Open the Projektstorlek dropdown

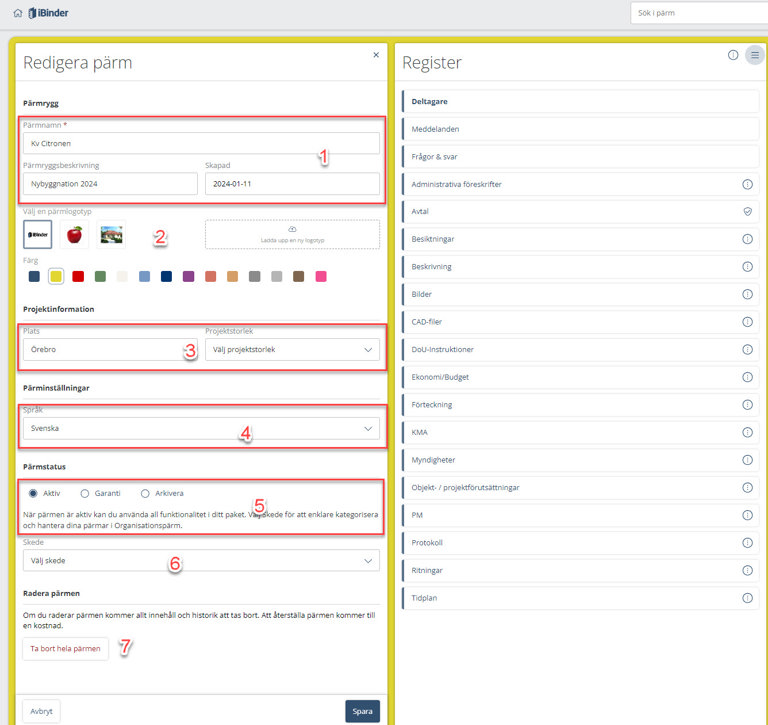click(291, 350)
